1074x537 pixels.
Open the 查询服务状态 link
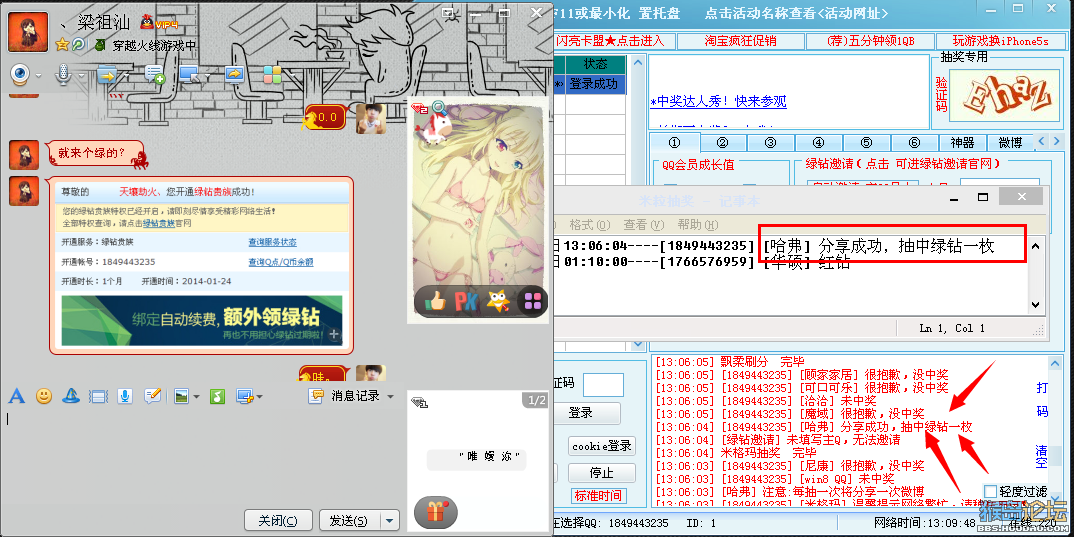pos(273,242)
